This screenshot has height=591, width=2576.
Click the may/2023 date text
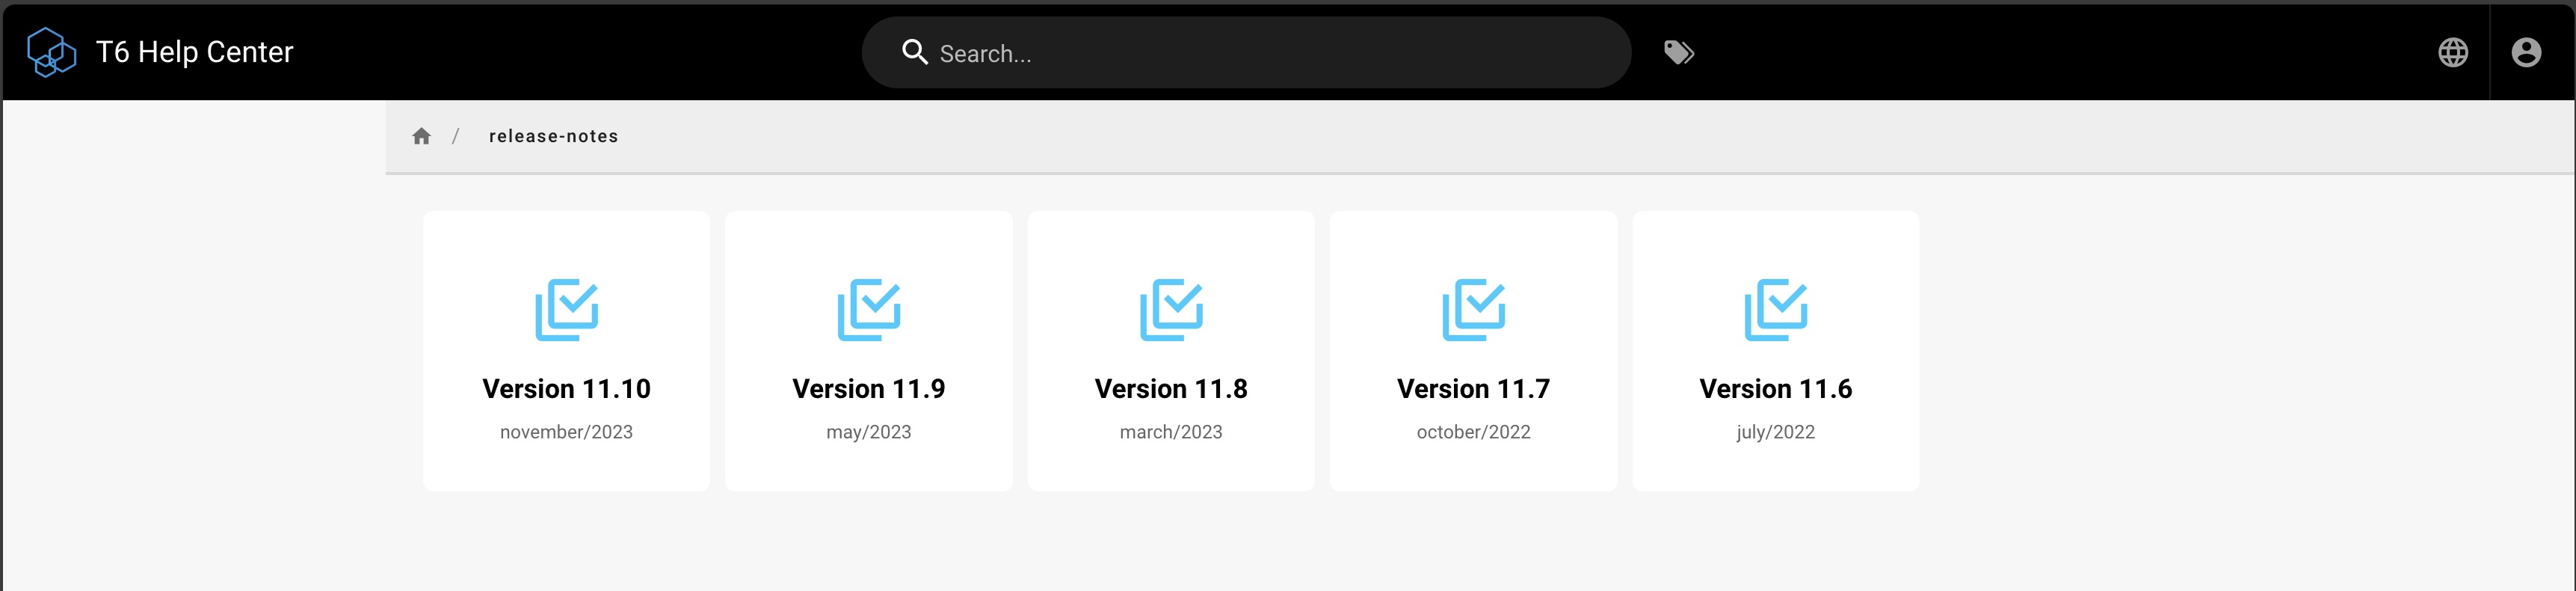tap(868, 432)
